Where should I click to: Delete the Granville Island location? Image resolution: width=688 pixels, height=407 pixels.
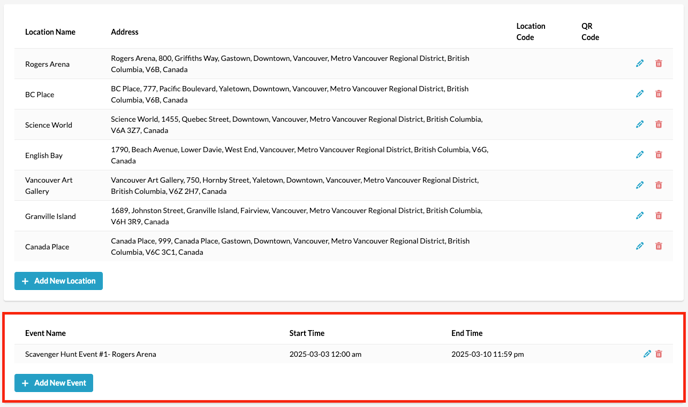pyautogui.click(x=659, y=216)
